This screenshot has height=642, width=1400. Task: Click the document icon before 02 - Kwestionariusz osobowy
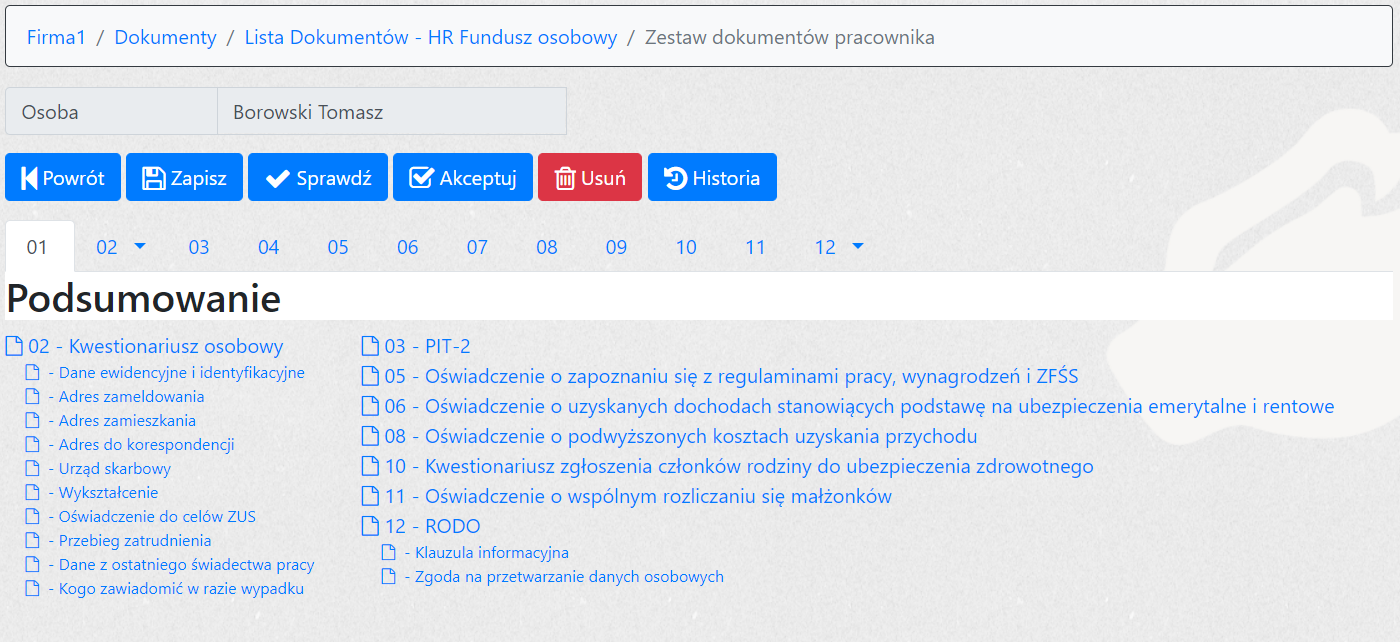click(14, 347)
